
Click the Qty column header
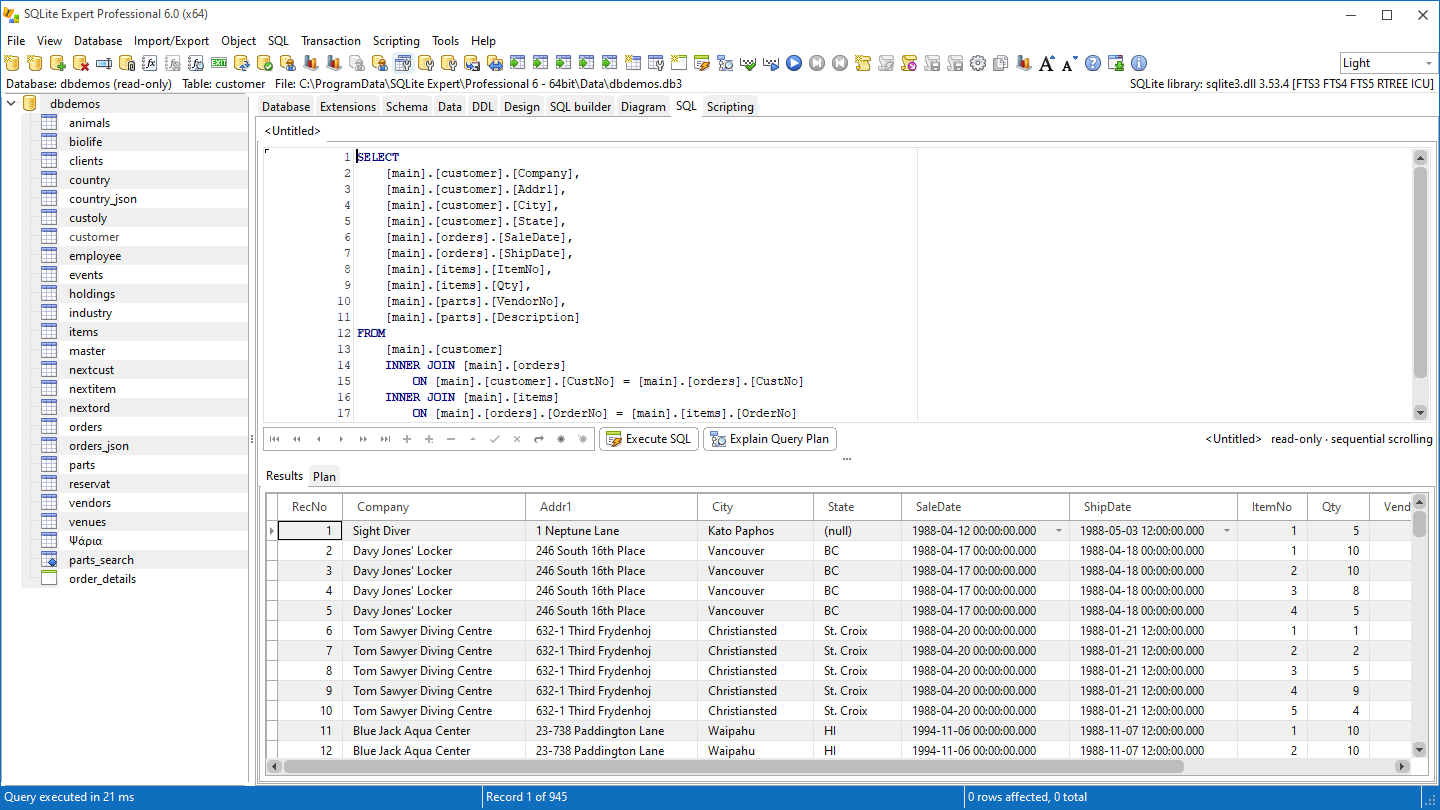1337,507
